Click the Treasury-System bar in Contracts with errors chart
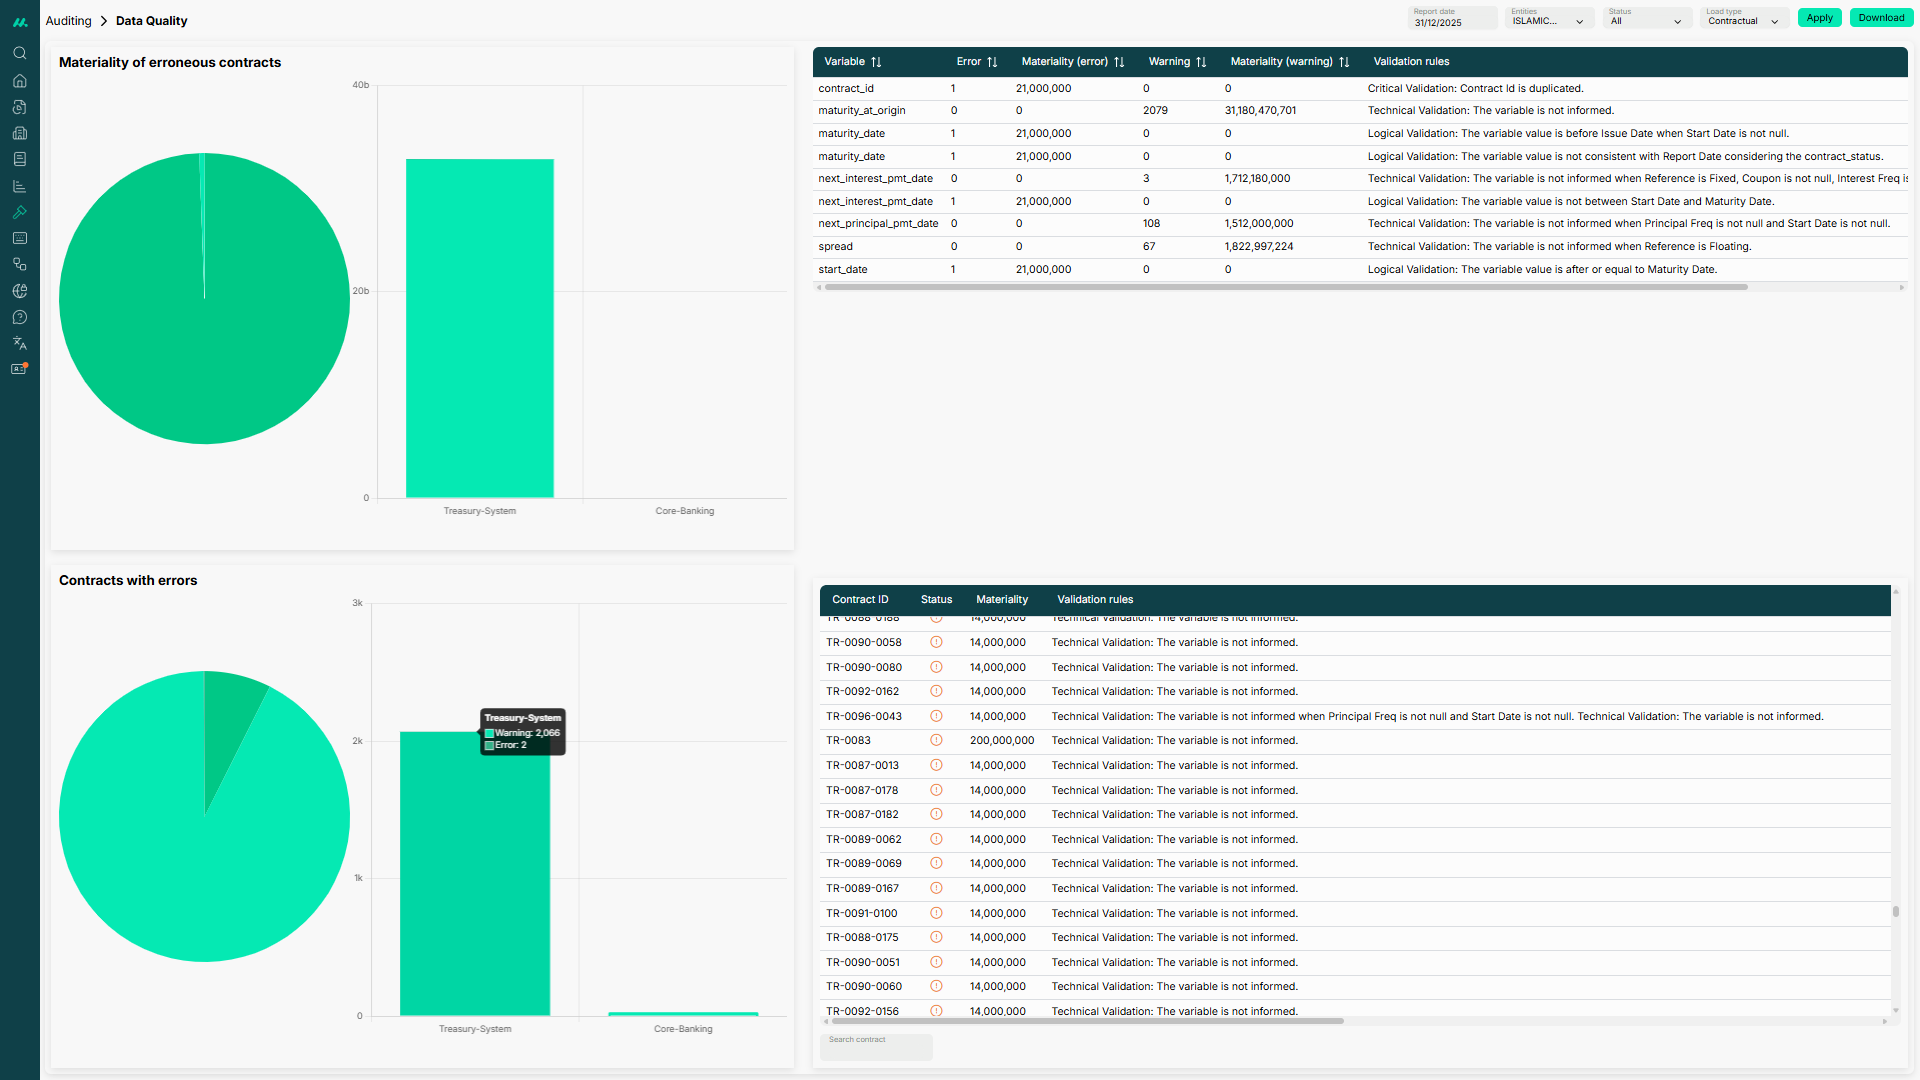This screenshot has width=1920, height=1080. tap(475, 874)
